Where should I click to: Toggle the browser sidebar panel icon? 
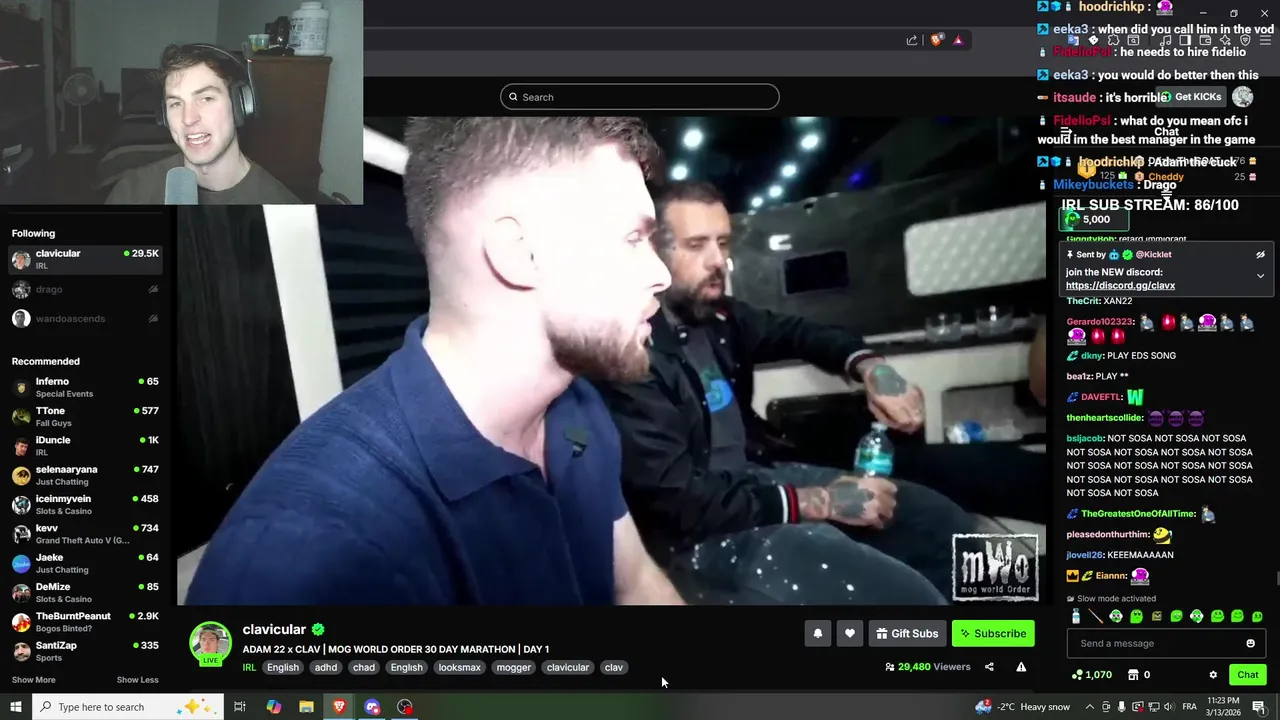(1185, 40)
